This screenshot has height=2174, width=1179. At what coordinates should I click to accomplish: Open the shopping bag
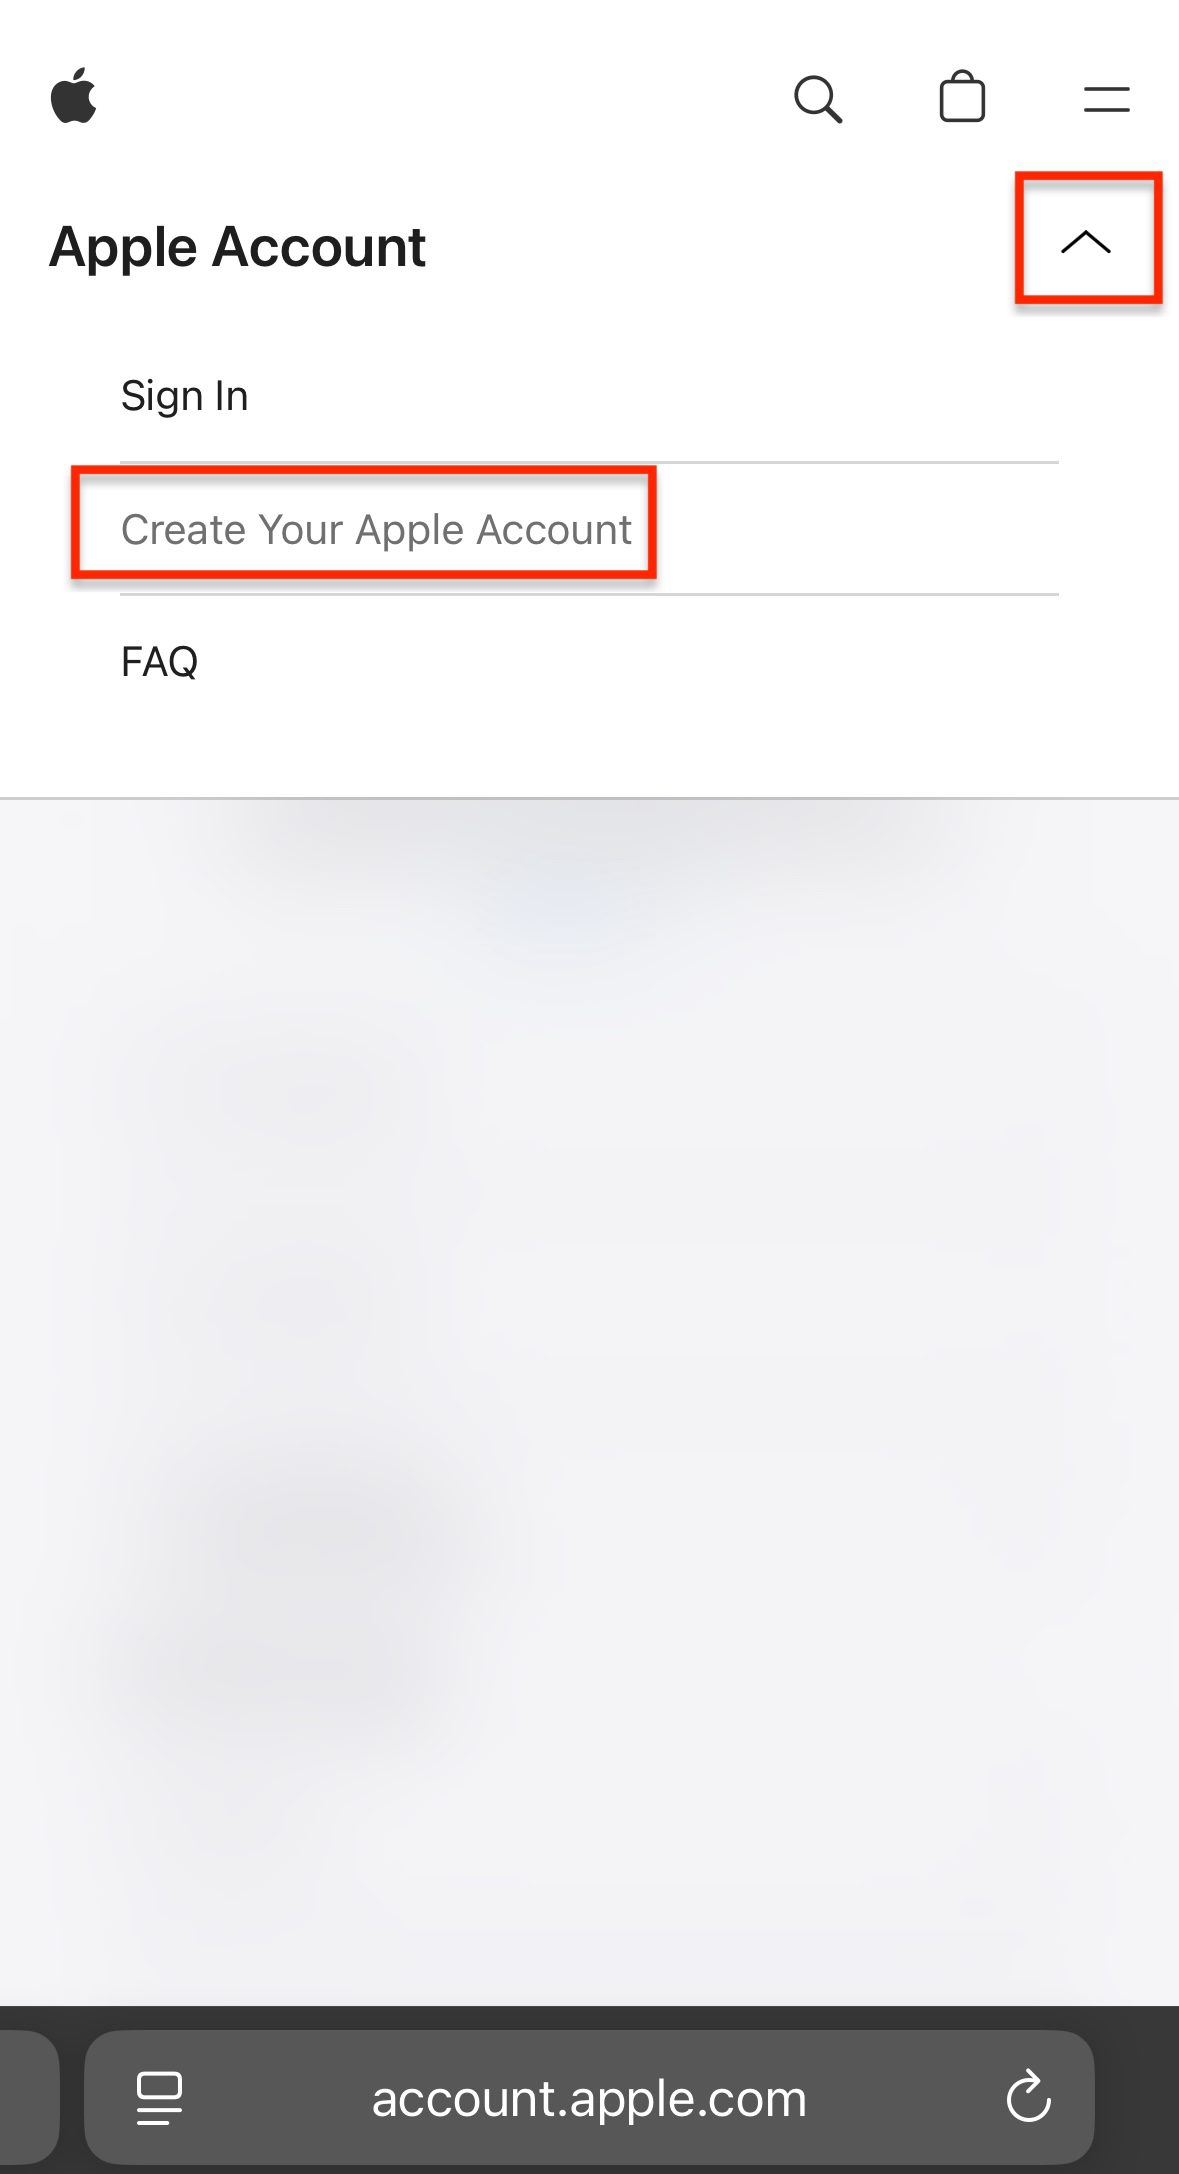point(962,97)
